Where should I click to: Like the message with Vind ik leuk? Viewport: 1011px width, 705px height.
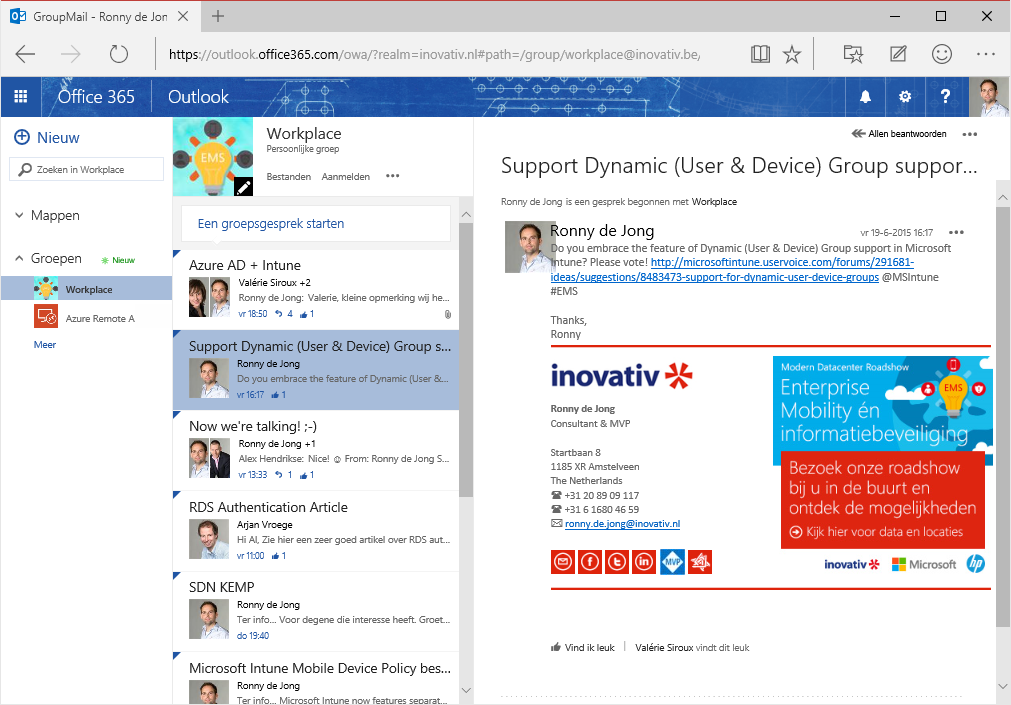587,647
